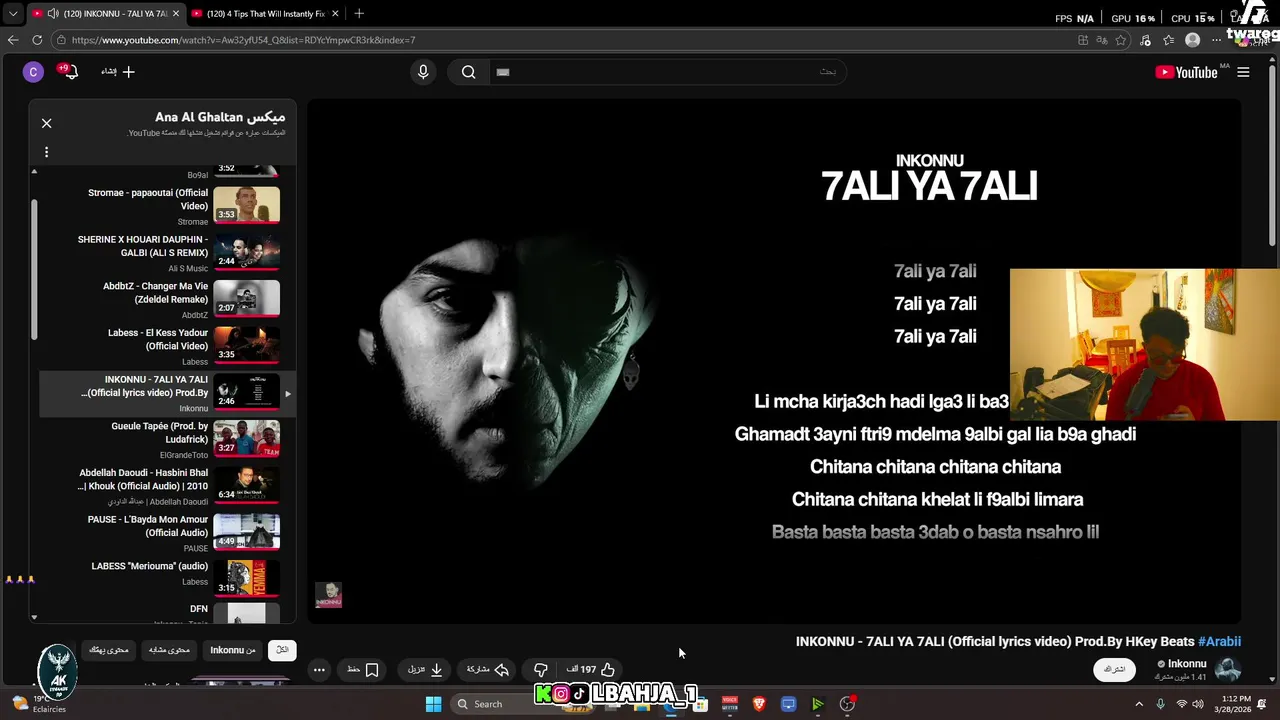The image size is (1280, 720).
Task: Open volume control in the system tray
Action: coord(1199,704)
